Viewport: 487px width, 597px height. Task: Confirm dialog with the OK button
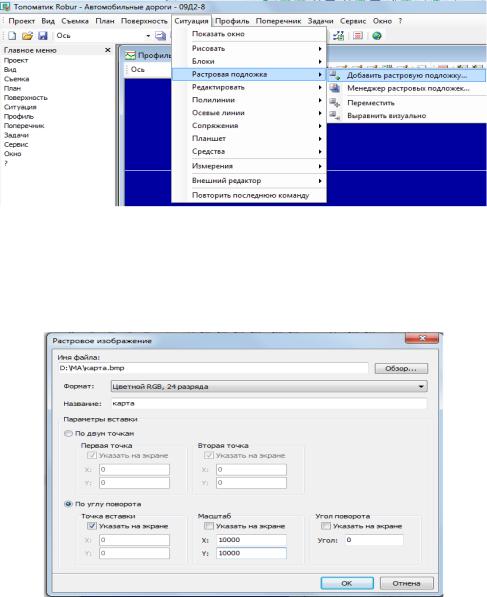tap(346, 583)
